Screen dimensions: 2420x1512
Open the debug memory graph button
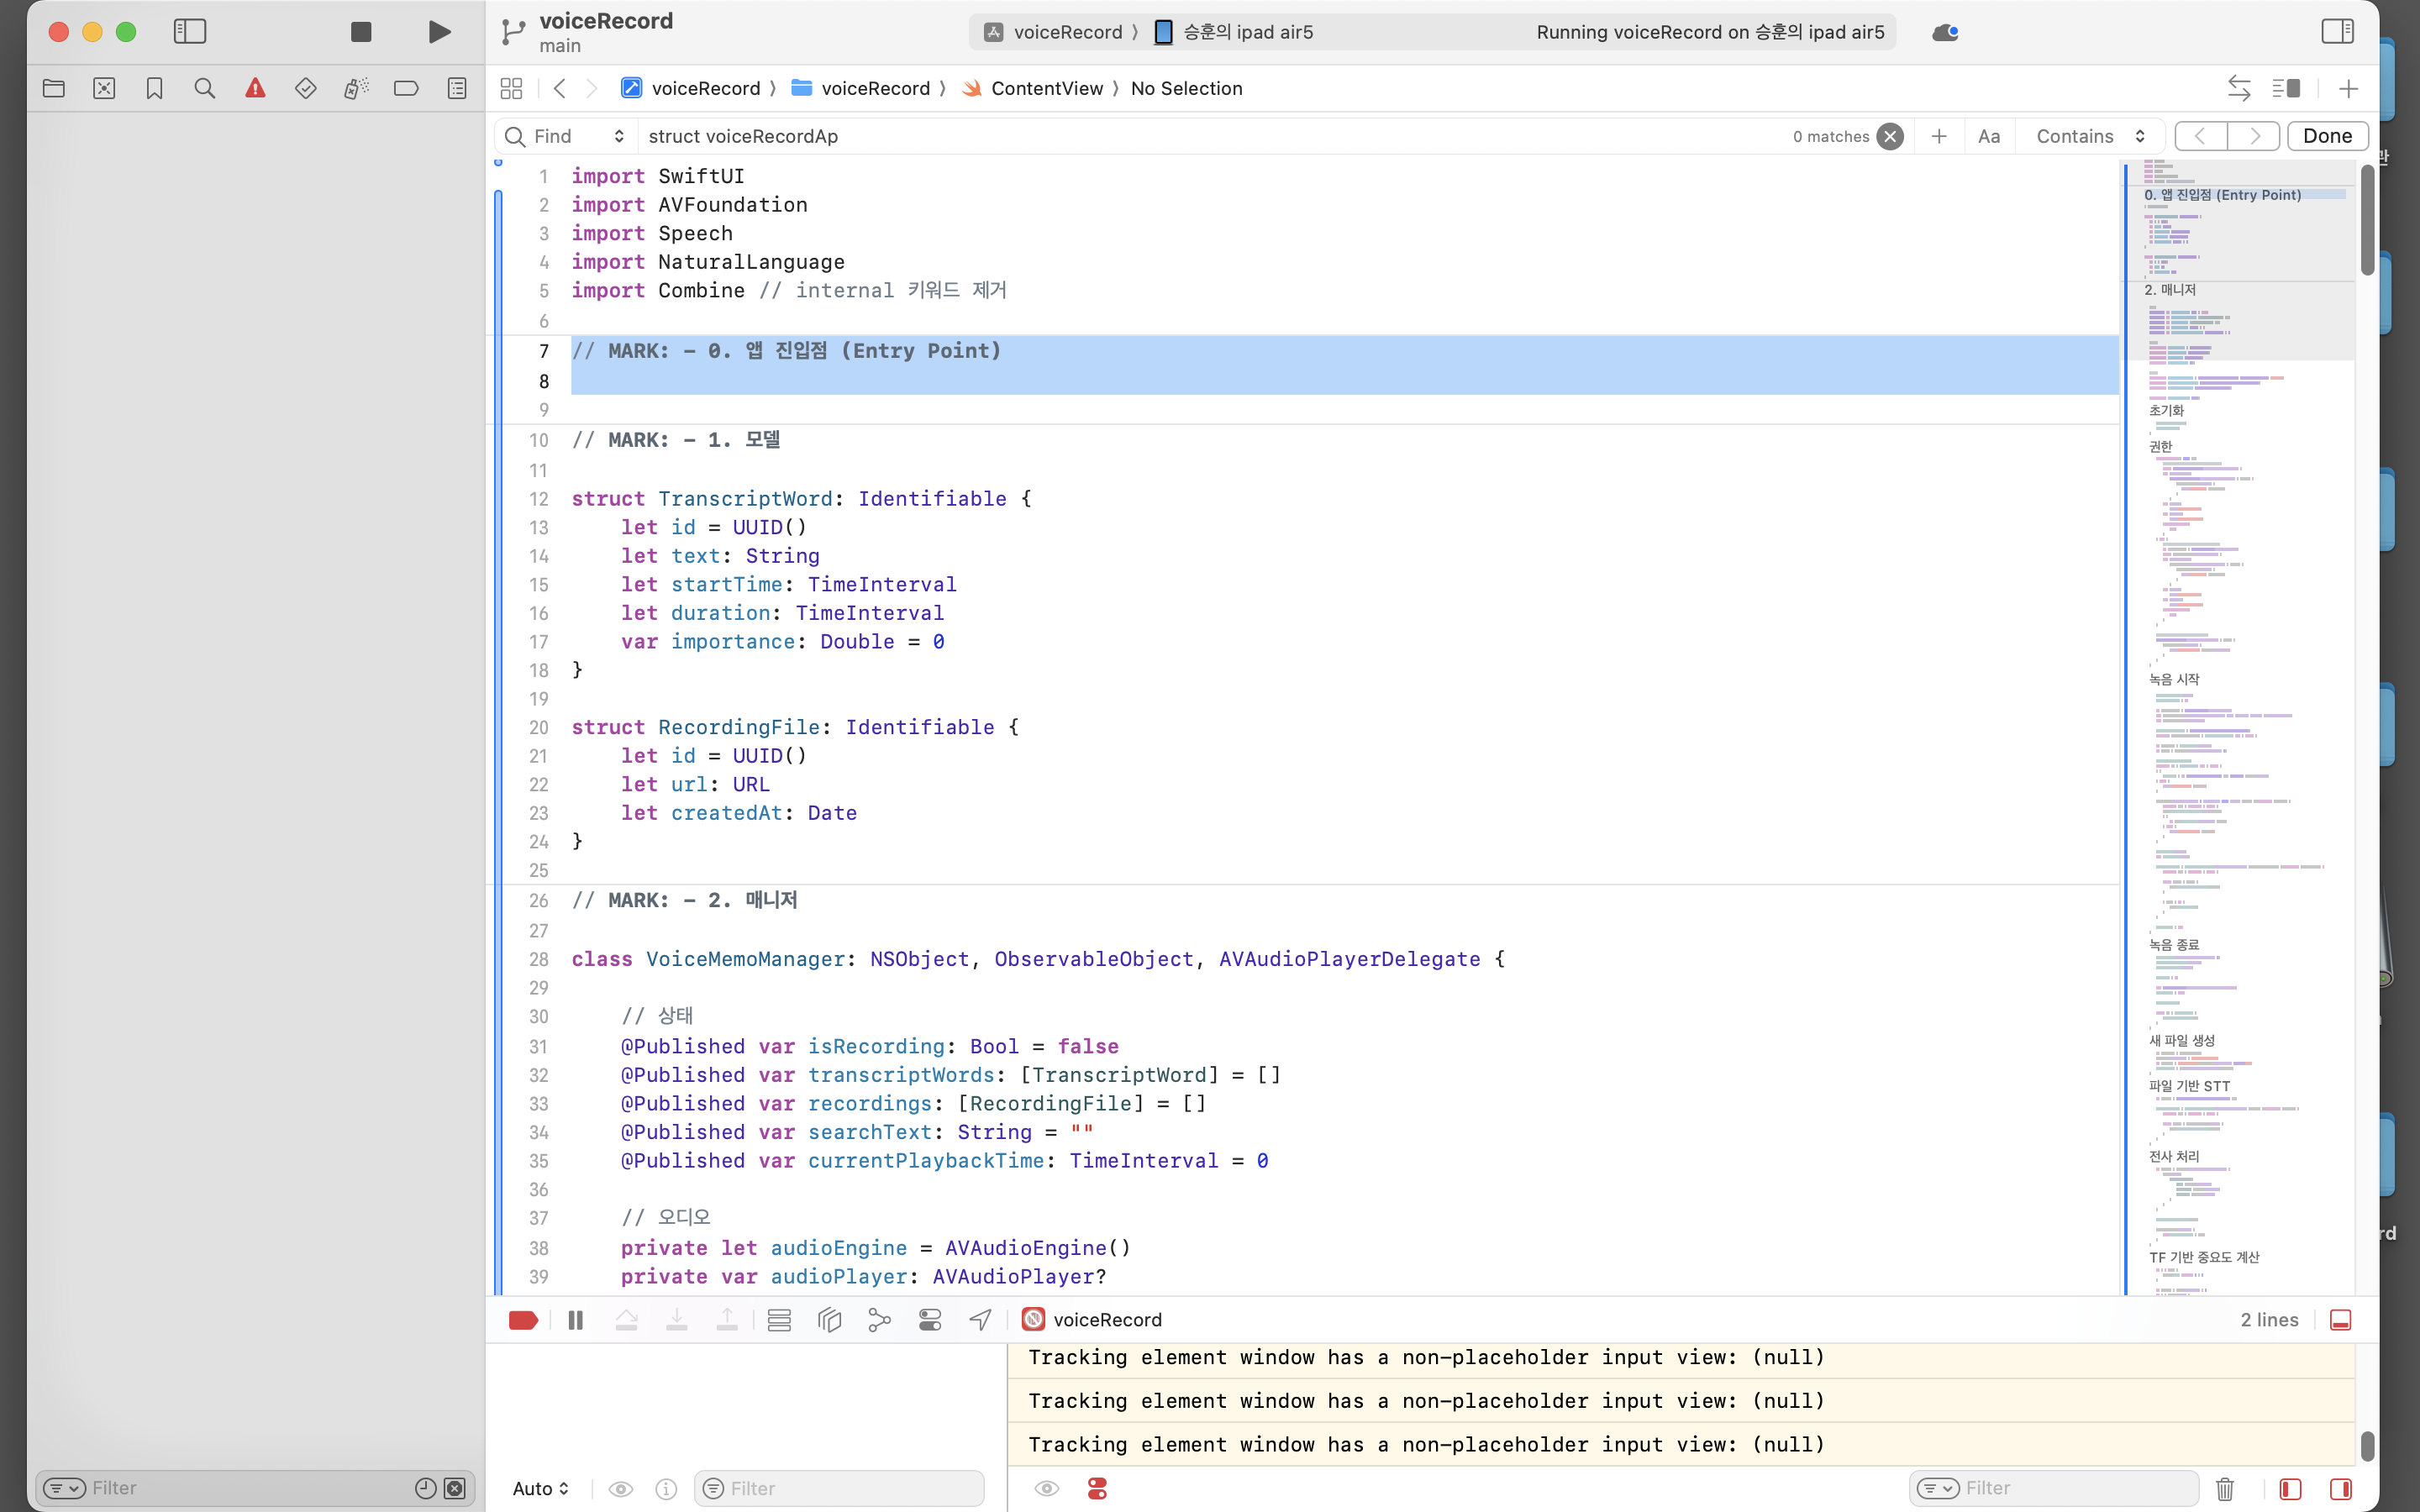879,1320
